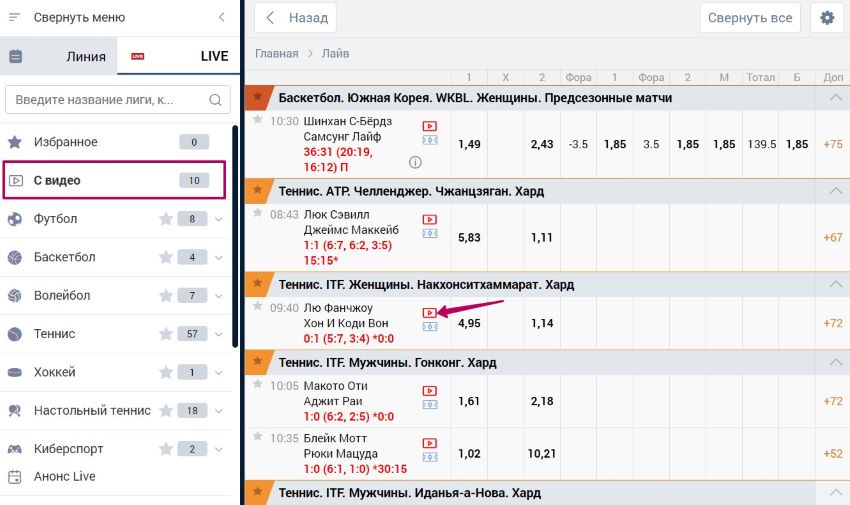
Task: Collapse the ATP Чжанцзяган league section
Action: (835, 191)
